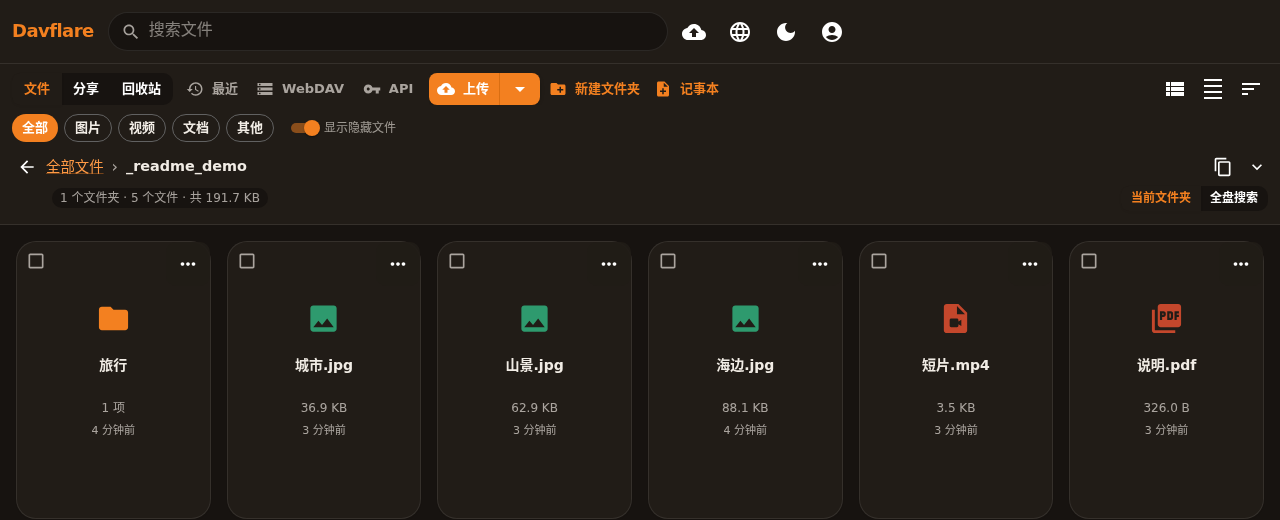Image resolution: width=1280 pixels, height=520 pixels.
Task: Click the search magnifier icon
Action: point(130,31)
